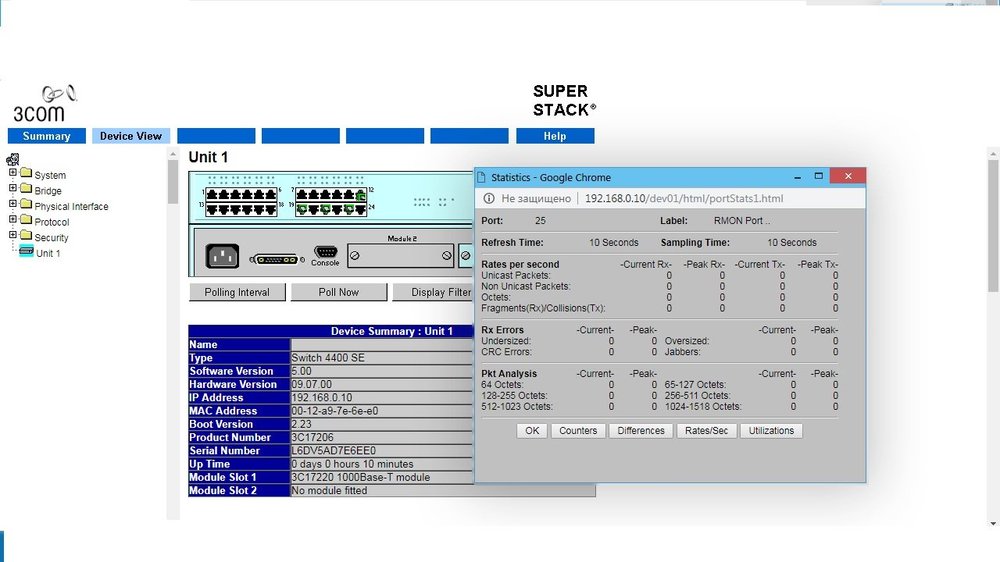The image size is (1000, 562).
Task: Click the network root icon above System
Action: (x=13, y=159)
